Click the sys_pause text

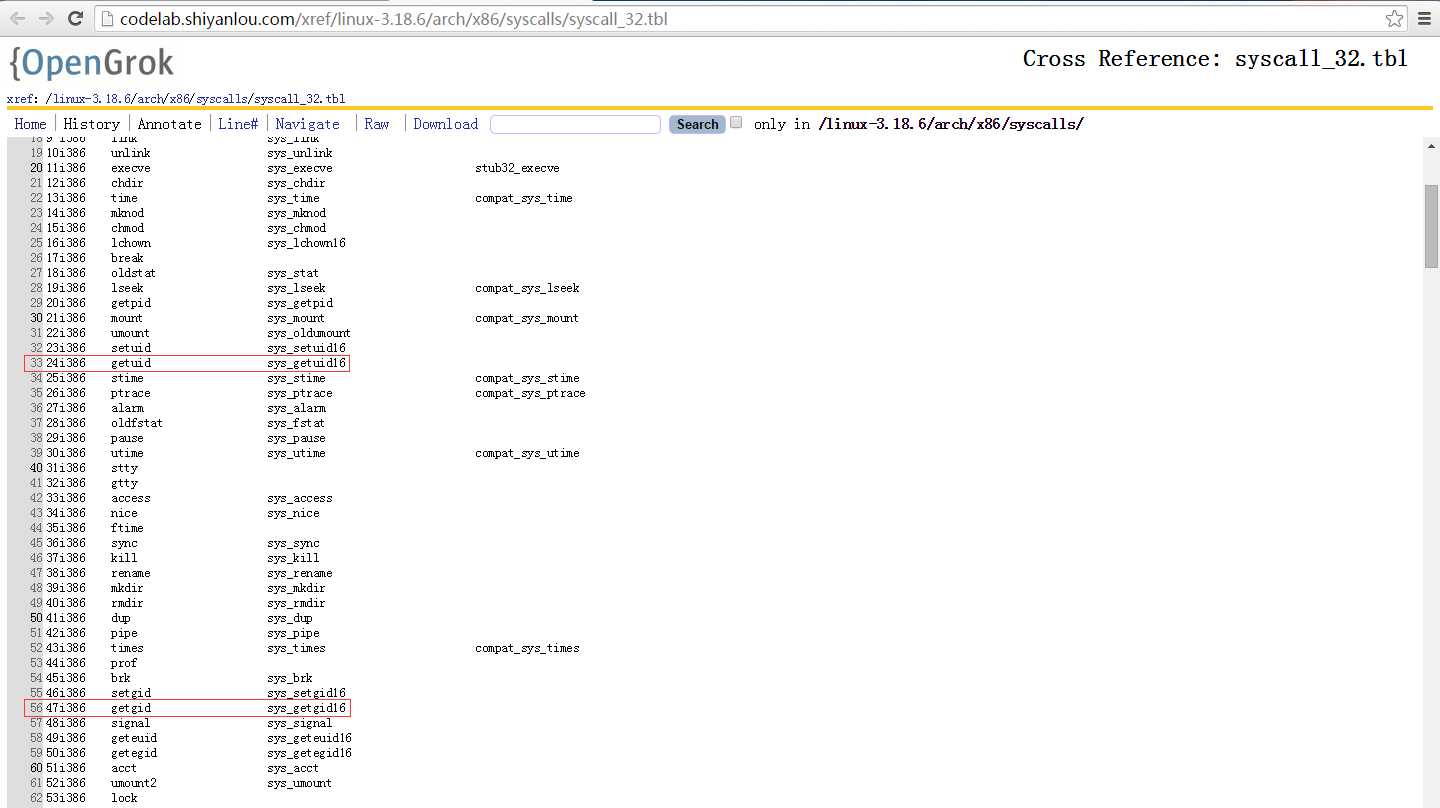click(x=296, y=438)
